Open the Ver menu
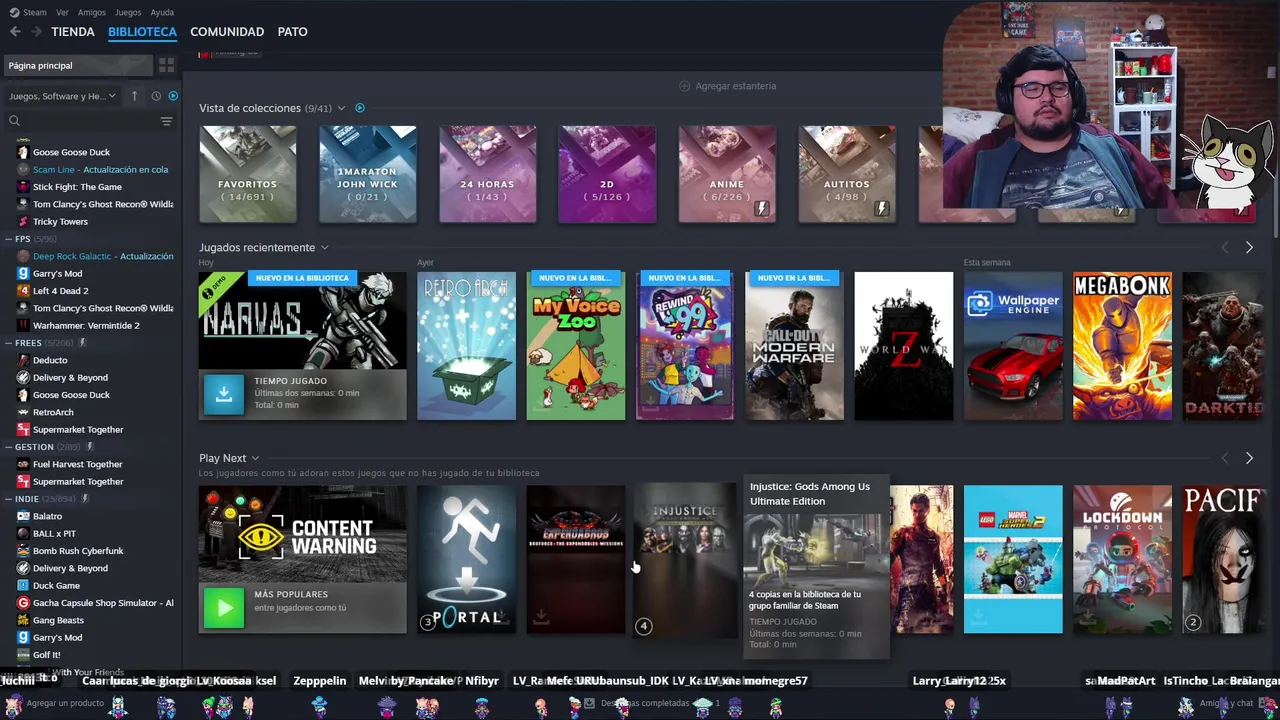Screen dimensions: 1280x720 63,12
